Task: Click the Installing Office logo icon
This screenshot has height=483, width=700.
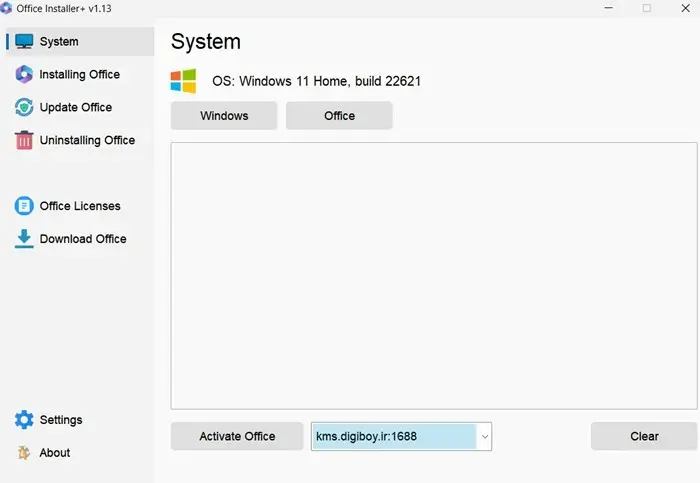Action: [x=24, y=74]
